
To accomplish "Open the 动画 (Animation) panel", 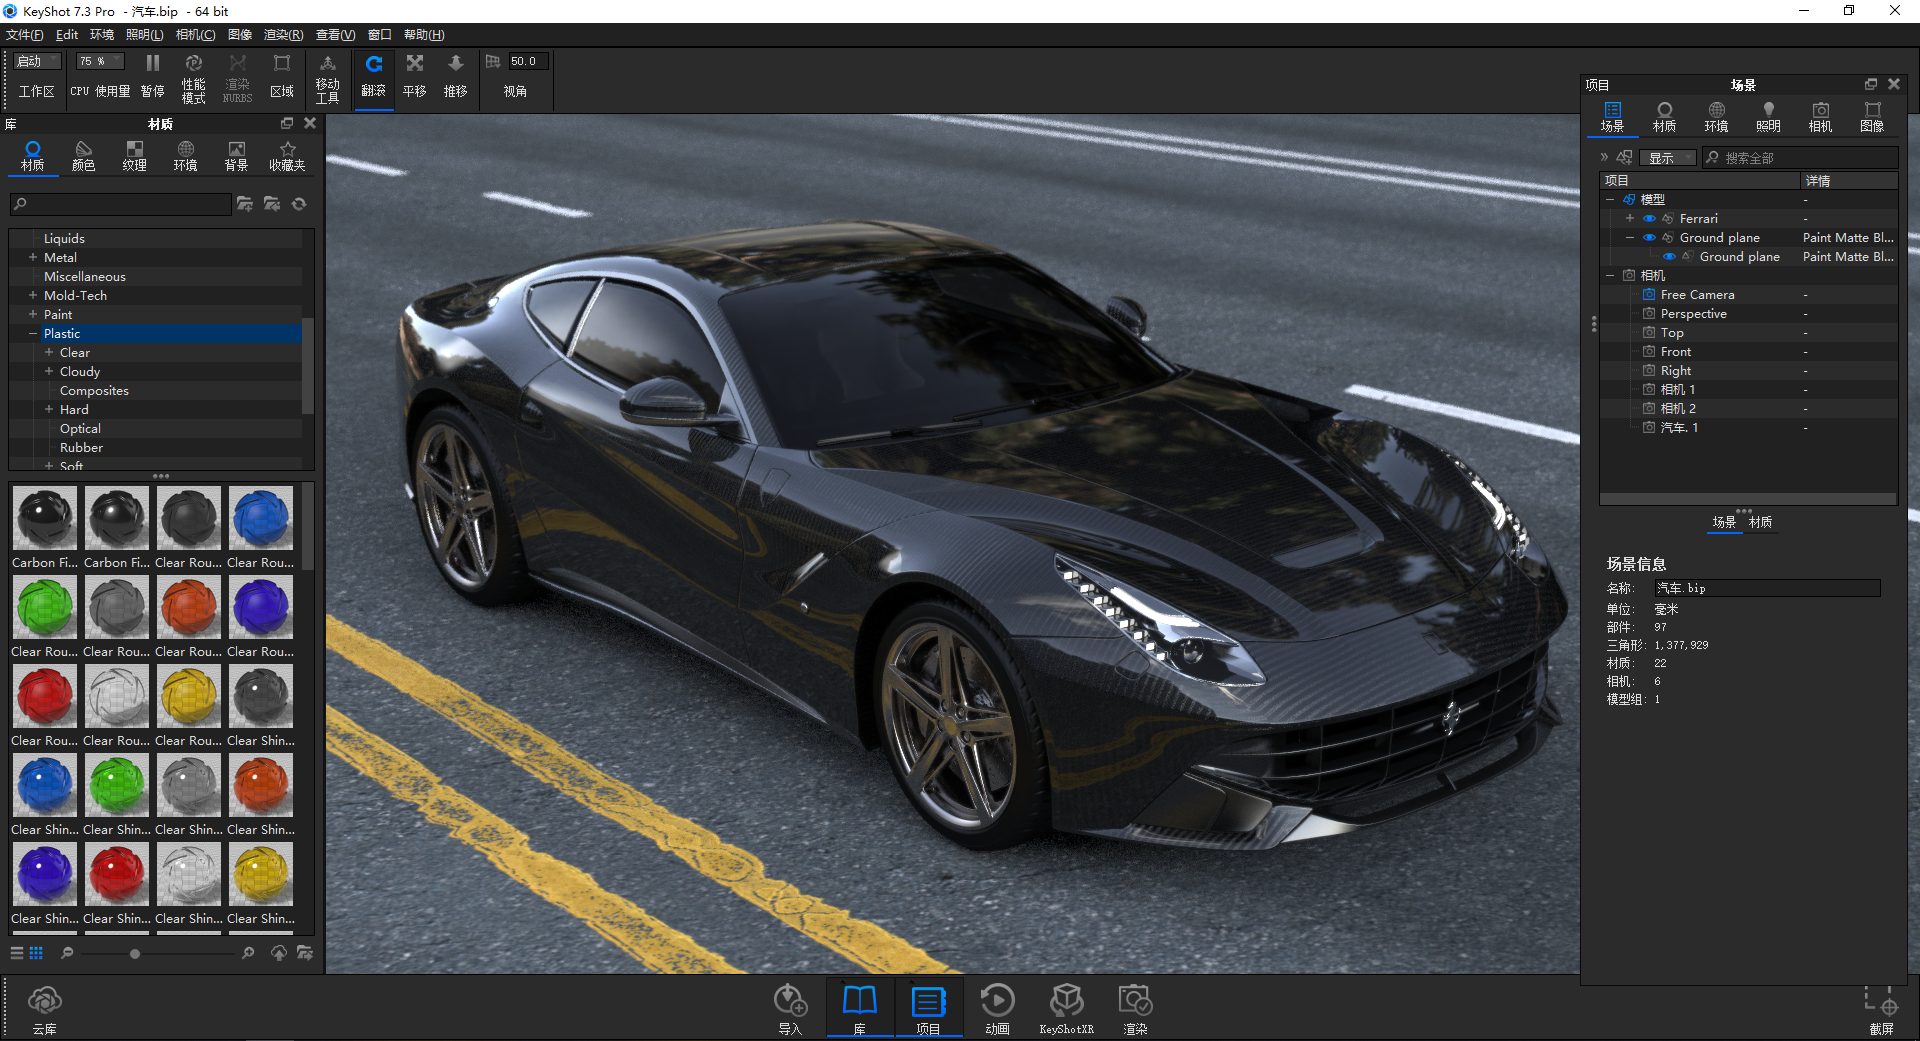I will click(996, 1005).
